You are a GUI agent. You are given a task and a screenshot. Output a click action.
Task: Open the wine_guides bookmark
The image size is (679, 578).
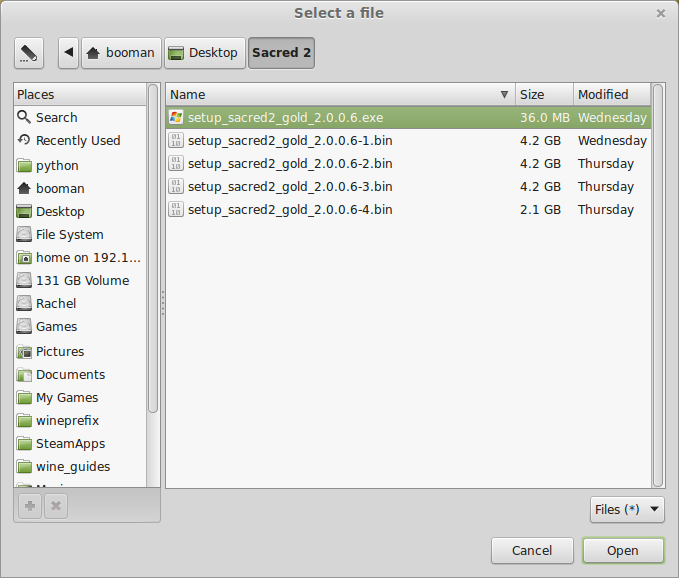[x=80, y=466]
